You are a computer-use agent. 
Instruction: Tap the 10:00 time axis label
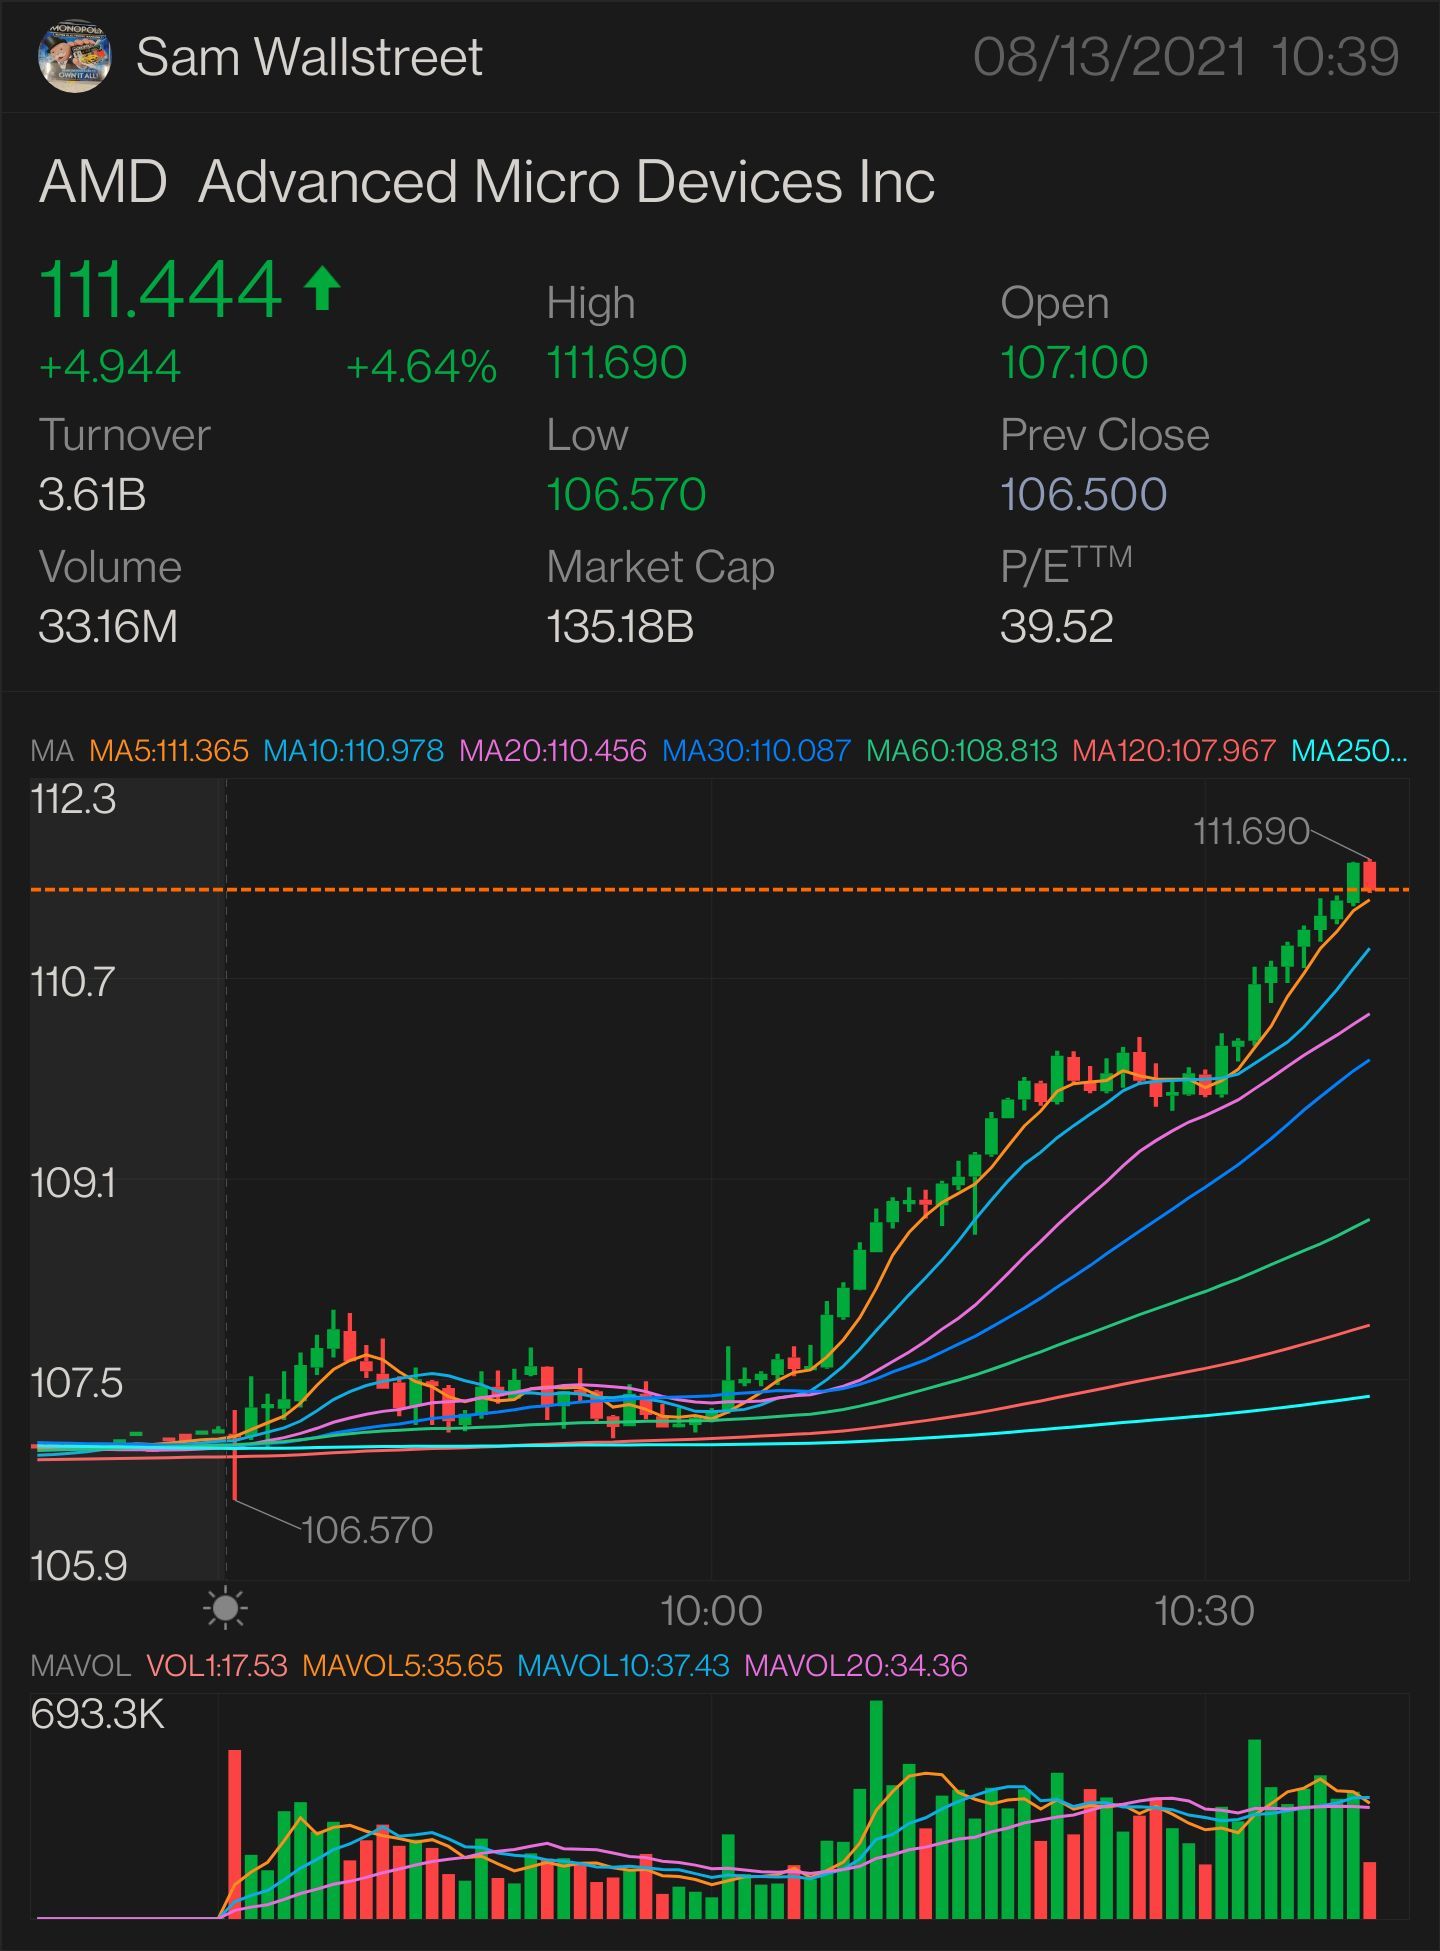(x=711, y=1611)
